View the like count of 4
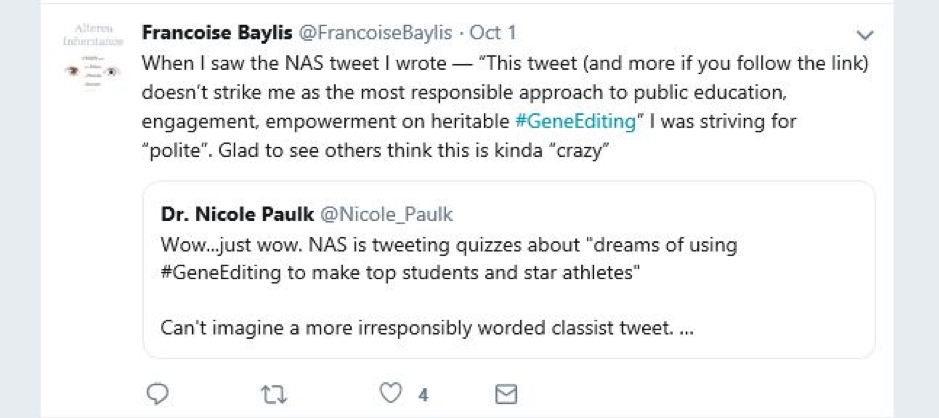 pyautogui.click(x=423, y=395)
